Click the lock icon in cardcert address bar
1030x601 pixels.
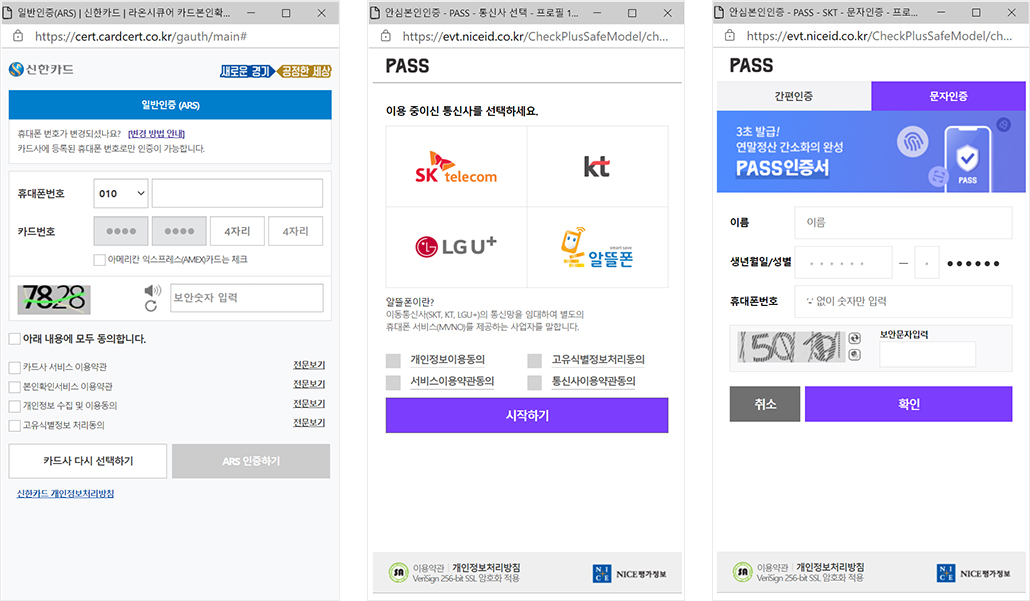18,36
